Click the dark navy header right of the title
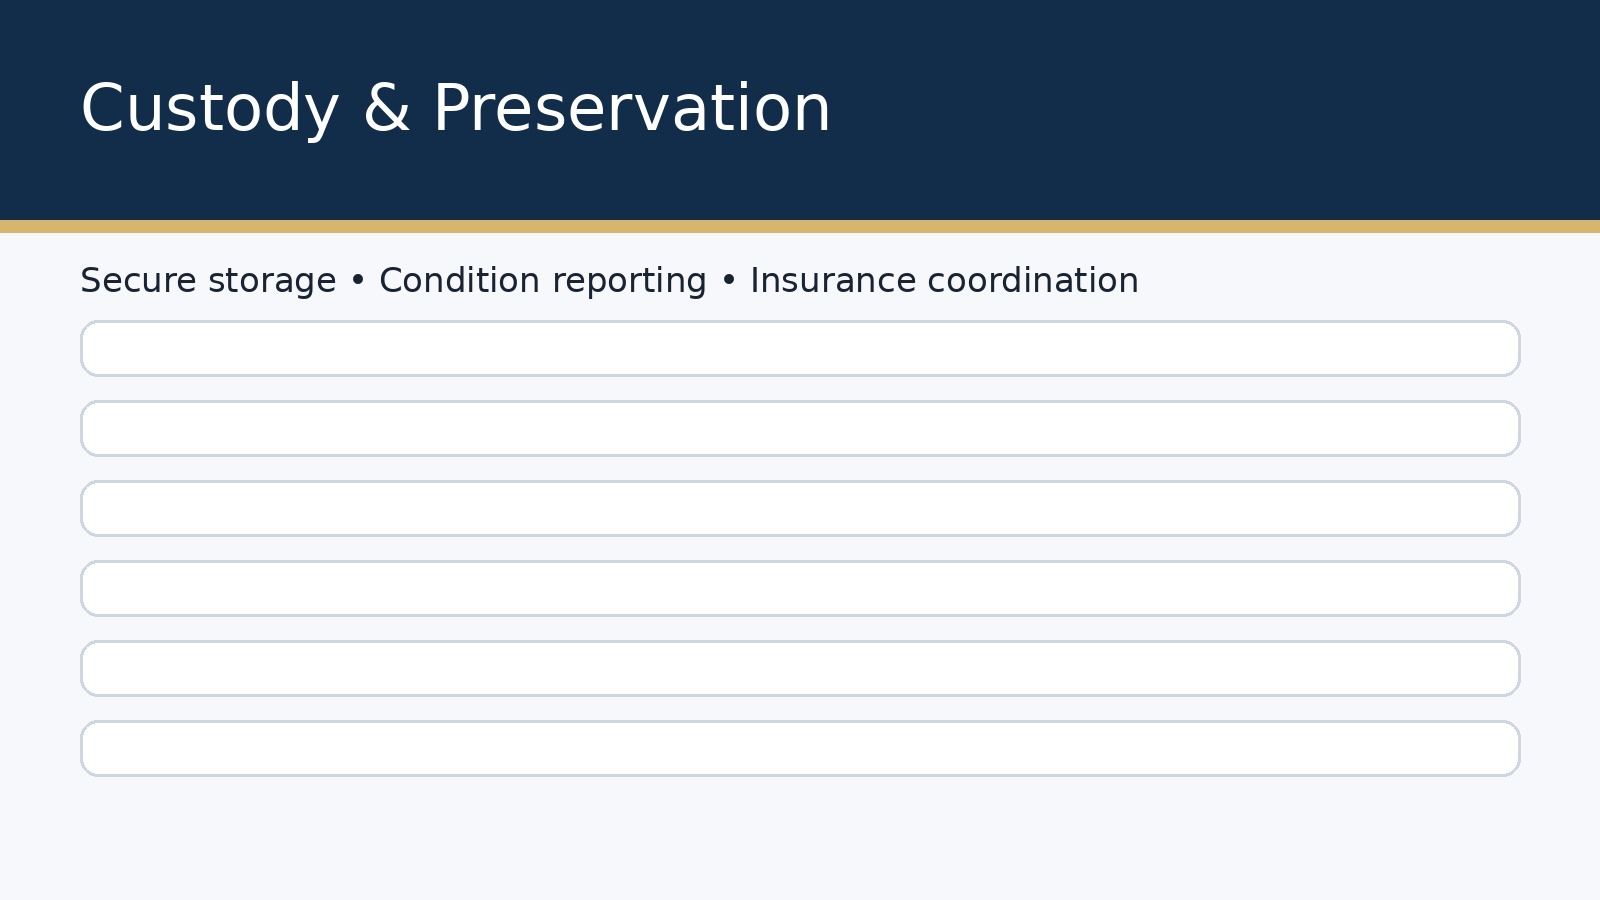 coord(1200,110)
